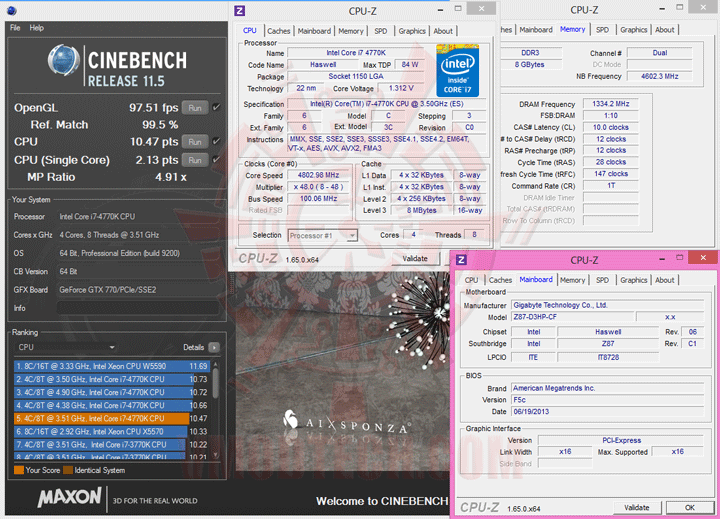This screenshot has height=519, width=720.
Task: Select ranking row 4.90 GHz i7-4770K
Action: (x=112, y=392)
